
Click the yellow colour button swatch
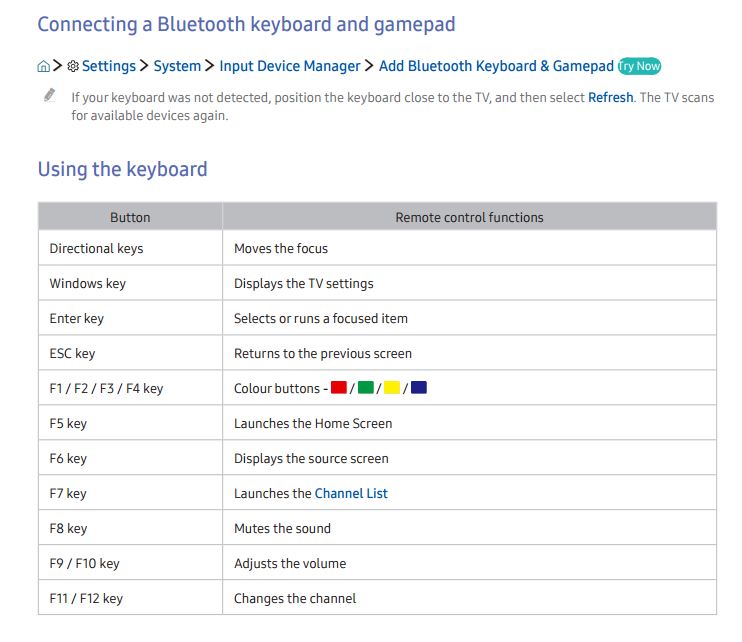coord(392,388)
